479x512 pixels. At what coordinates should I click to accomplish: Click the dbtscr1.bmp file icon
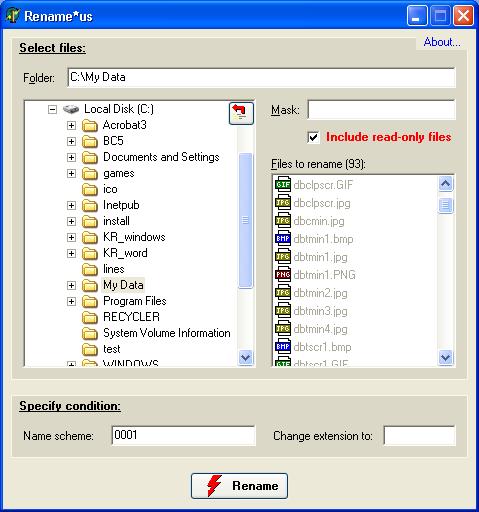click(x=283, y=346)
